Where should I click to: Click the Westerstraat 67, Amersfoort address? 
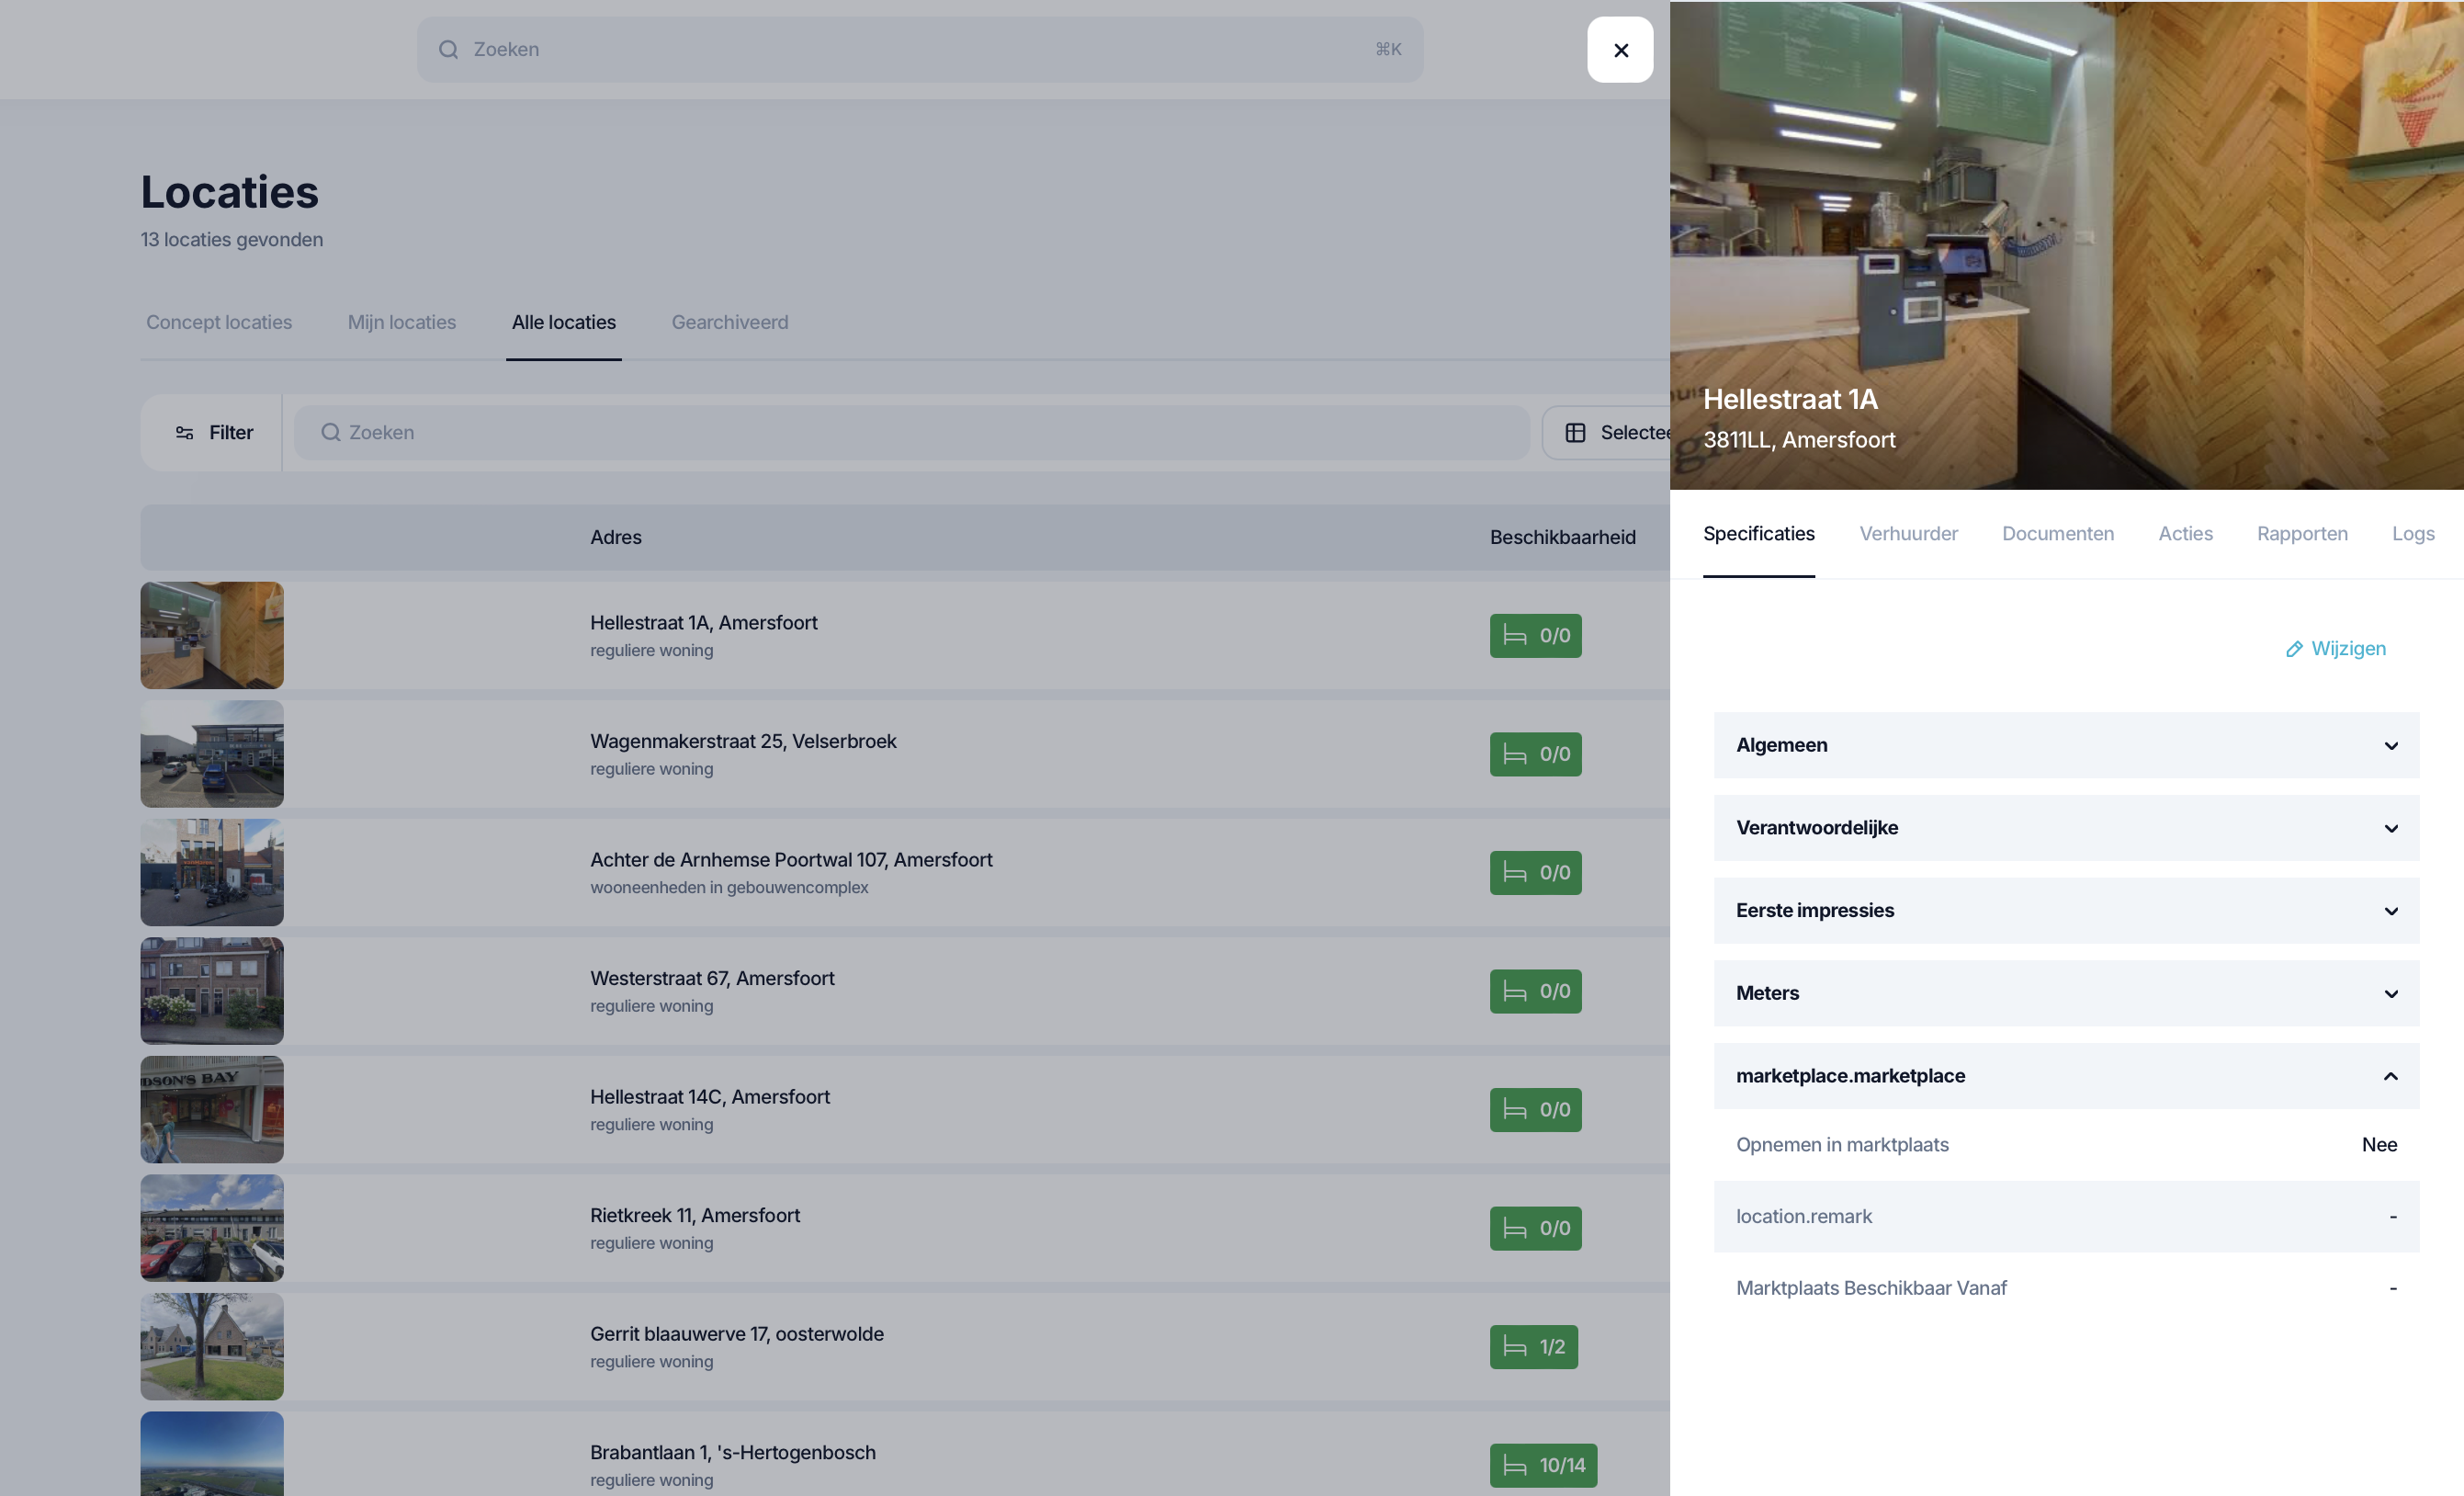pyautogui.click(x=711, y=979)
